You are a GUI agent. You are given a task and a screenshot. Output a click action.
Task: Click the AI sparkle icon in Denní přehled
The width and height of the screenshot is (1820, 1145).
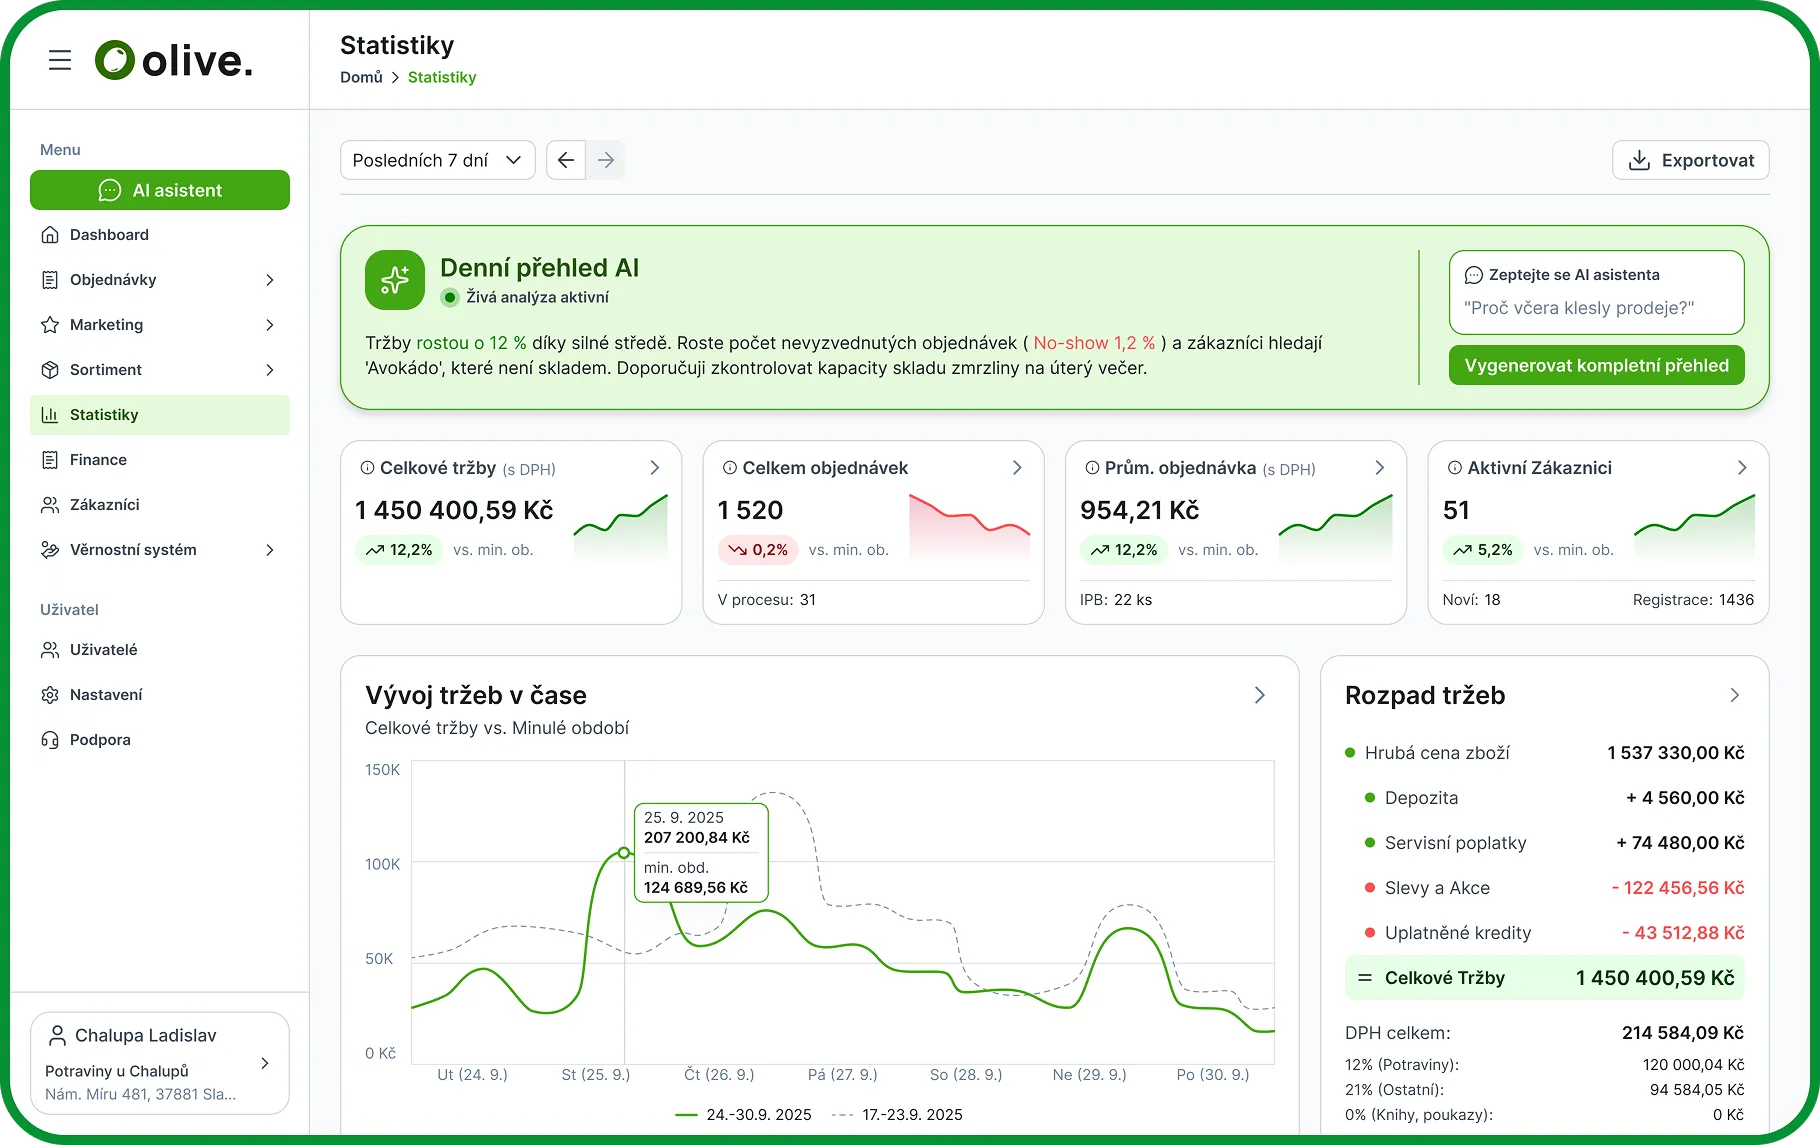[395, 280]
